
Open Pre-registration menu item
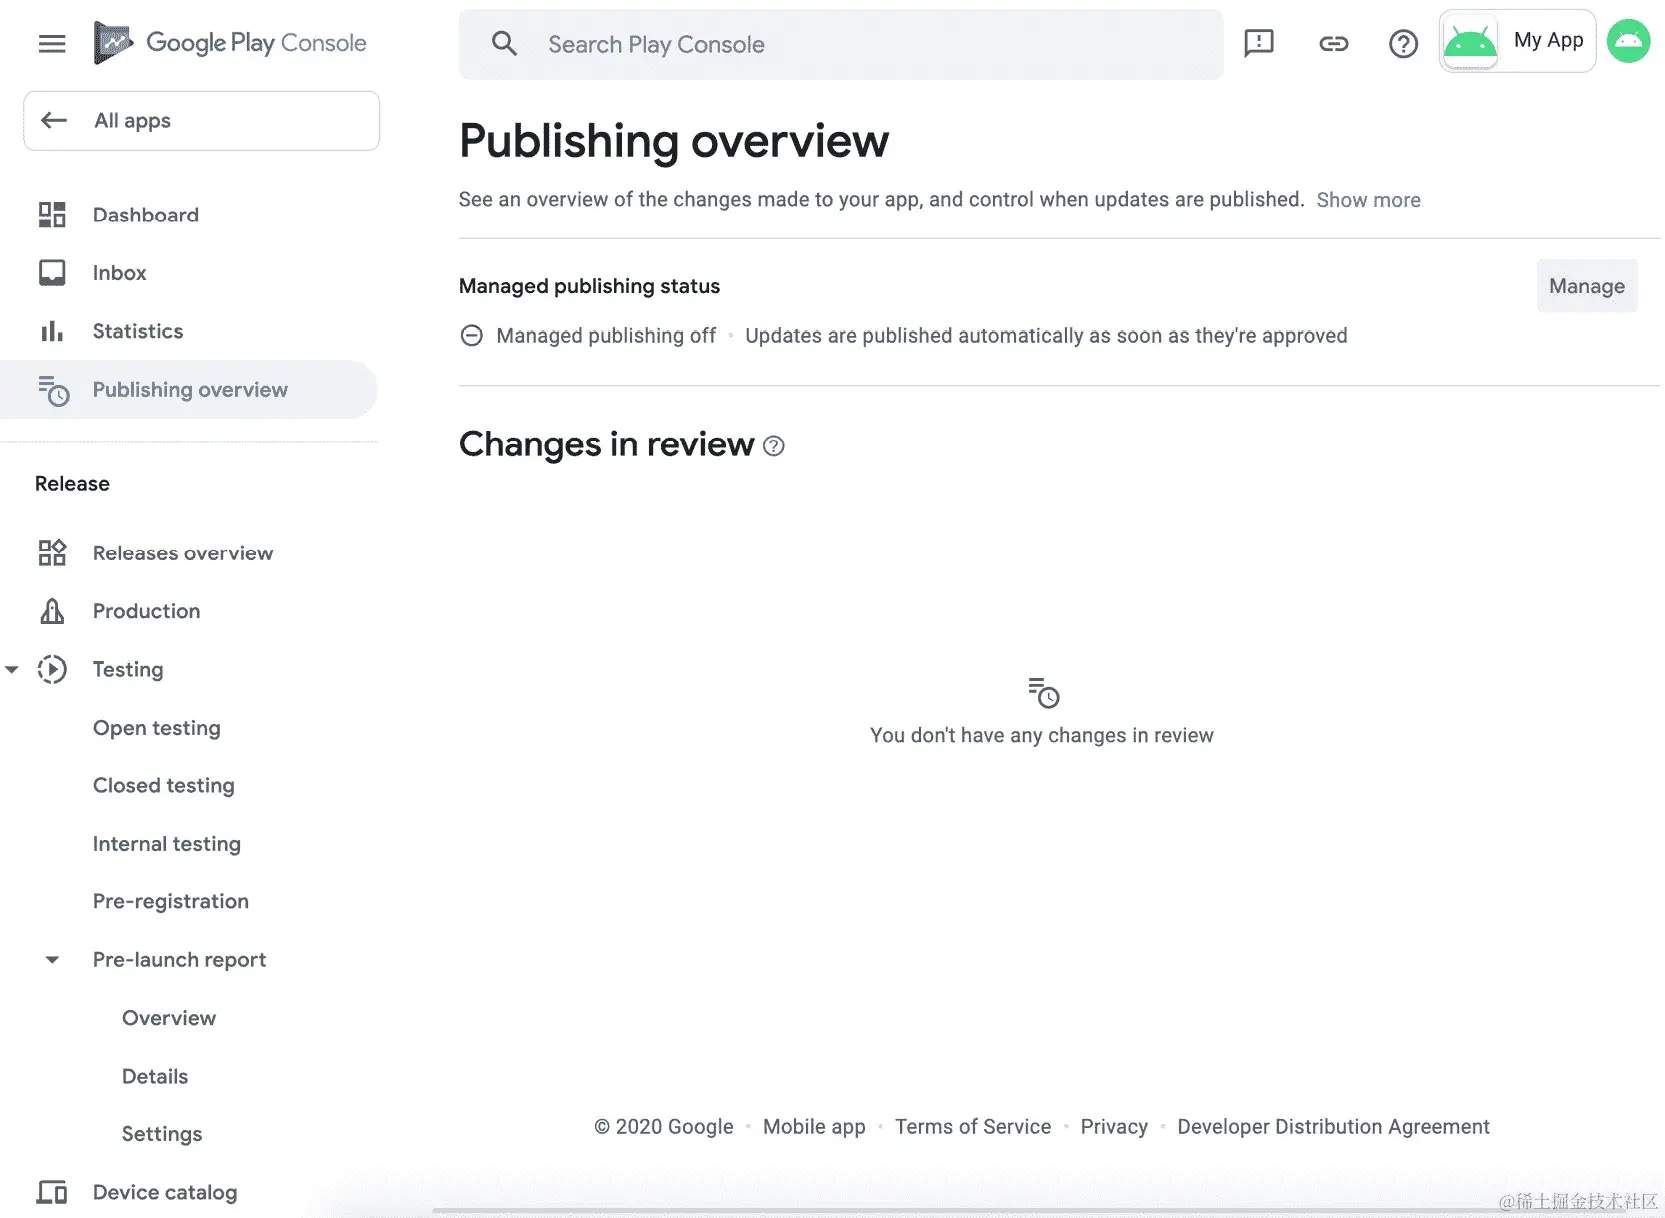(171, 901)
